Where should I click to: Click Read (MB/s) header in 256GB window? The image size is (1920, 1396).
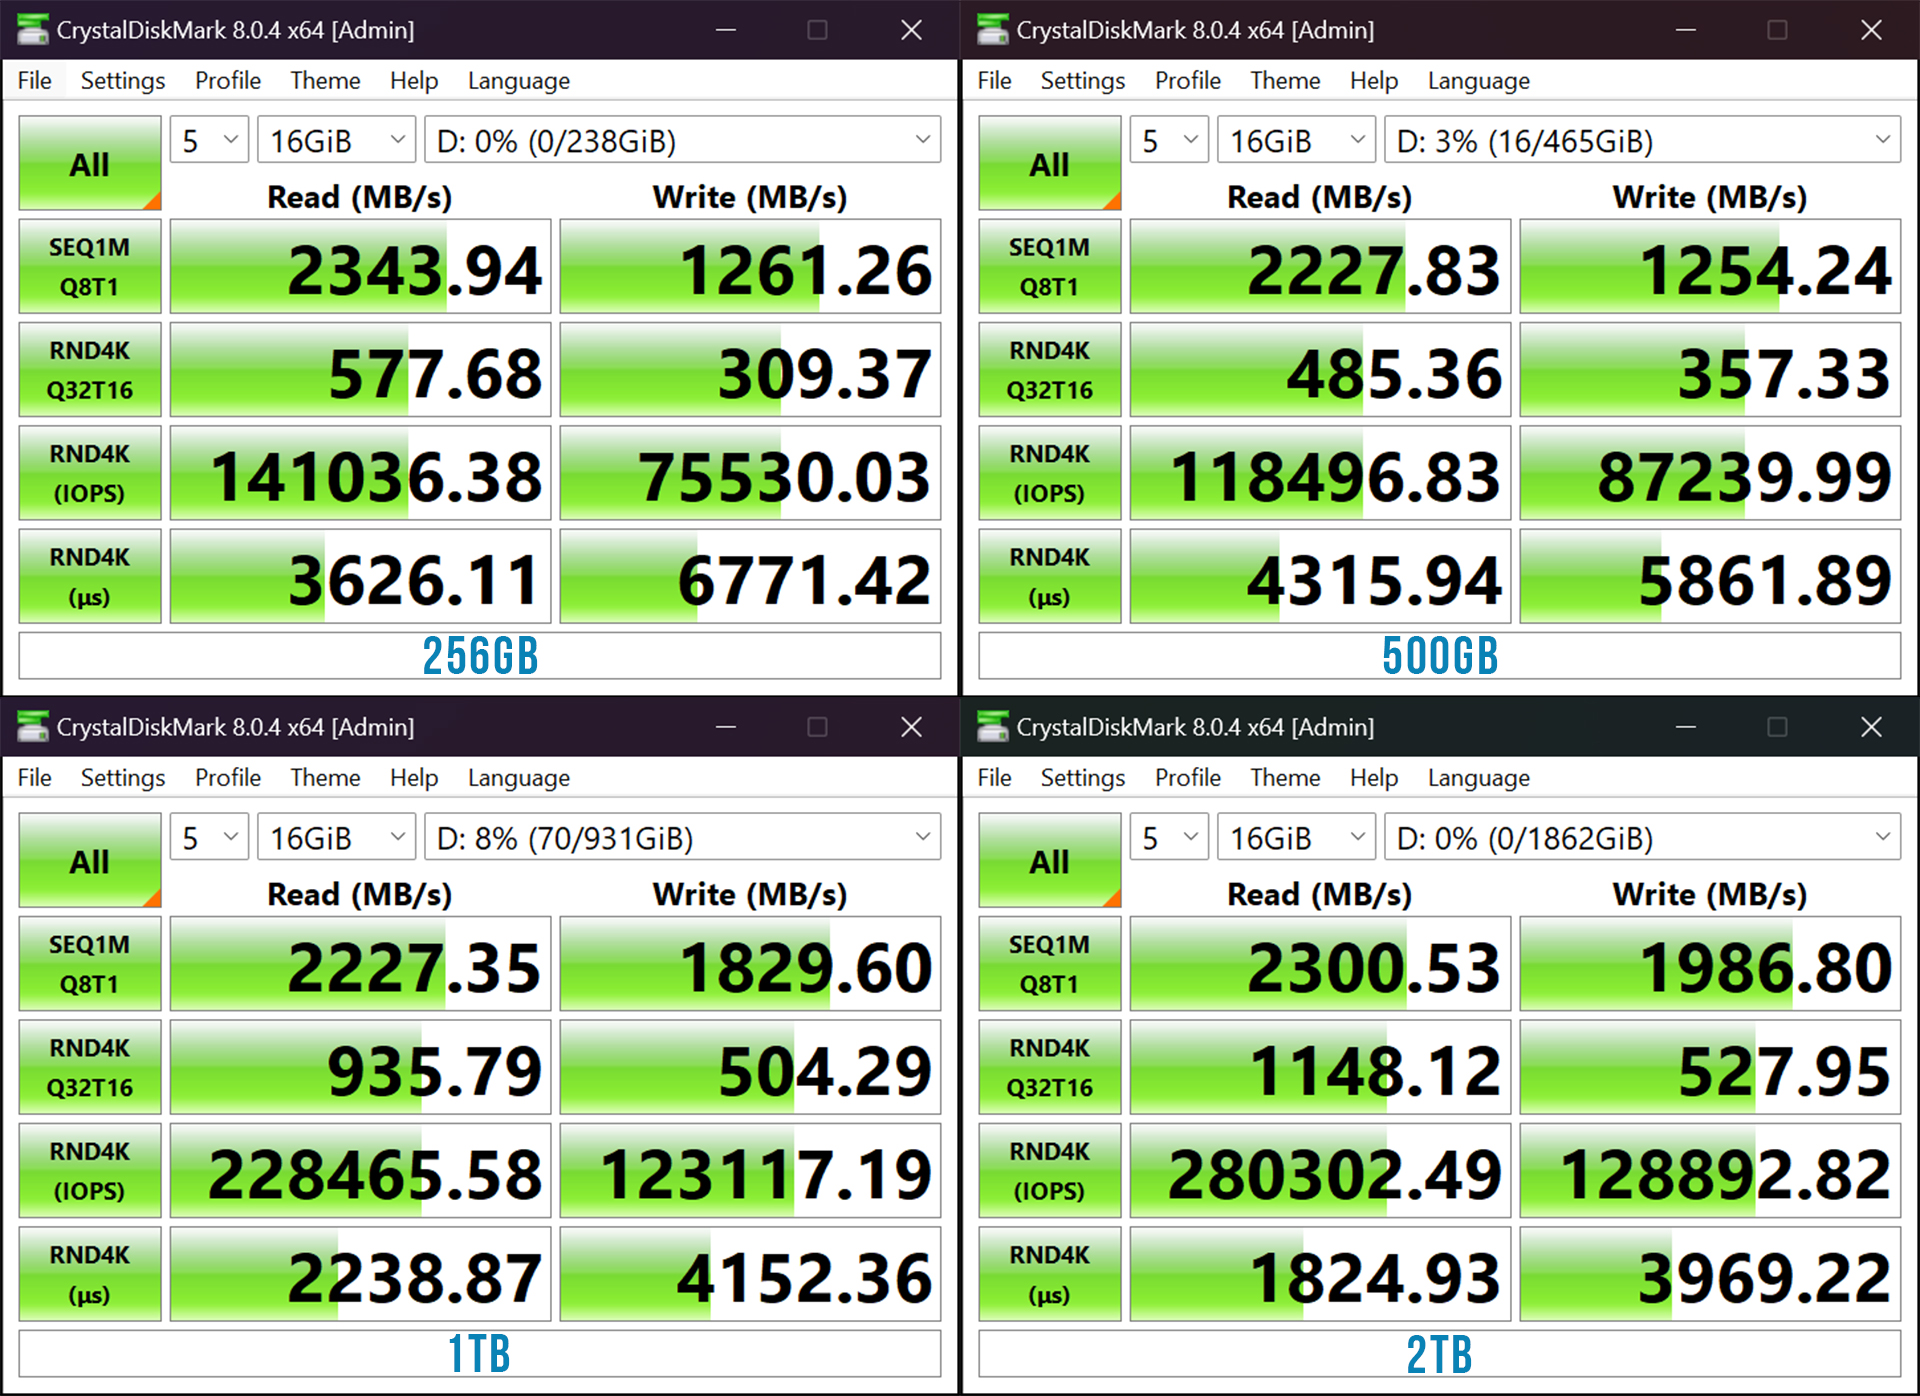click(x=360, y=197)
